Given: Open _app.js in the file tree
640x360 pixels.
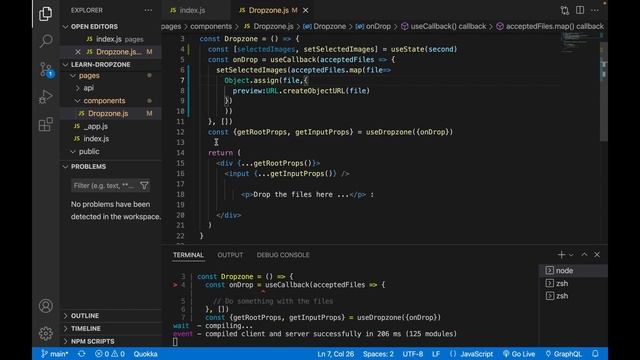Looking at the screenshot, I should click(111, 126).
